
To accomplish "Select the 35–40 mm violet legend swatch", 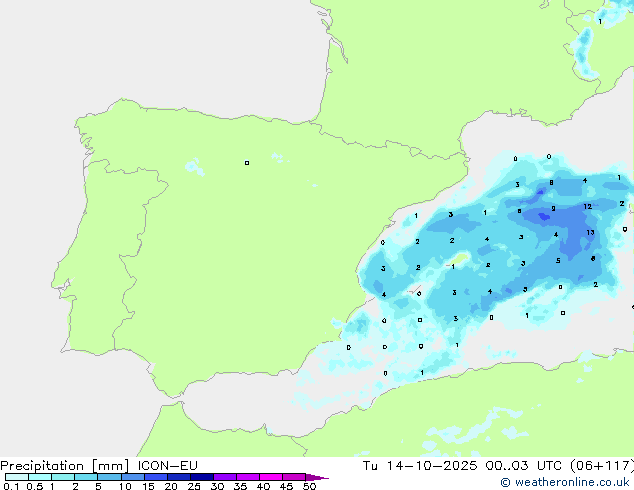I will click(x=248, y=477).
